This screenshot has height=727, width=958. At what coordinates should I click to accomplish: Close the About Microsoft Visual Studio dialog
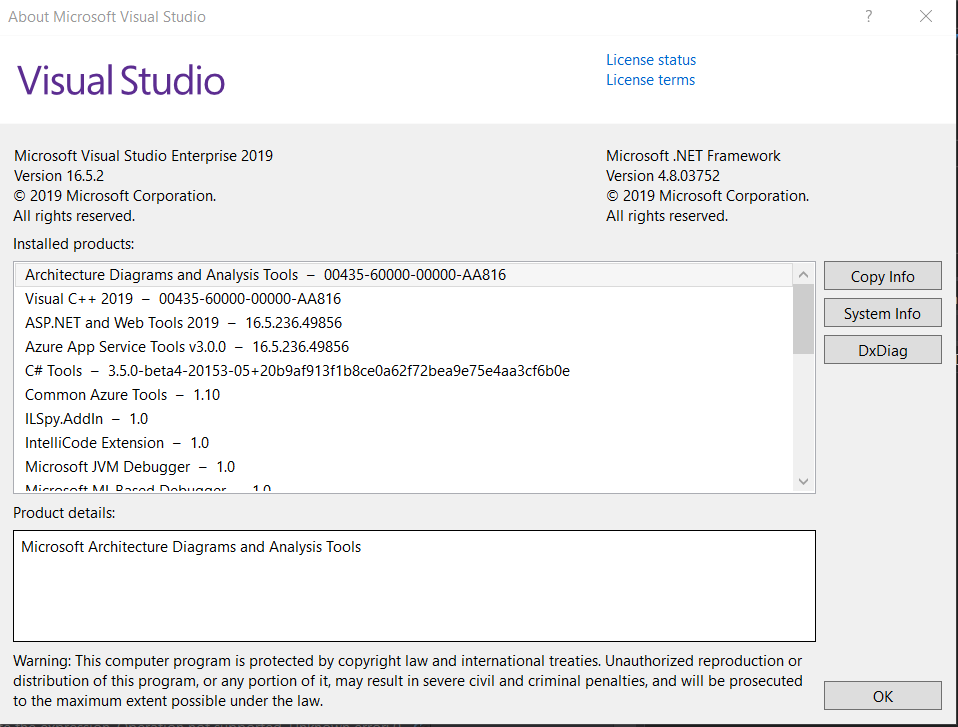coord(926,16)
